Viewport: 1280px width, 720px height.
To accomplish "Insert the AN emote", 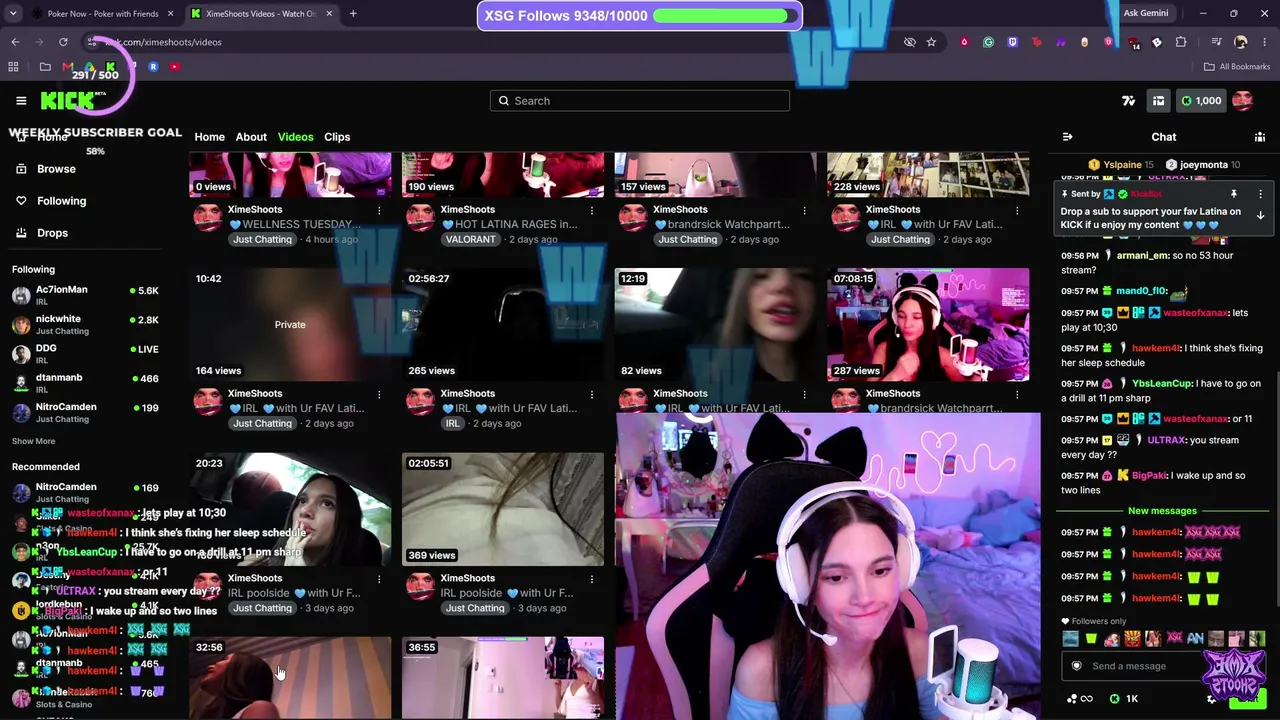I will [1195, 638].
